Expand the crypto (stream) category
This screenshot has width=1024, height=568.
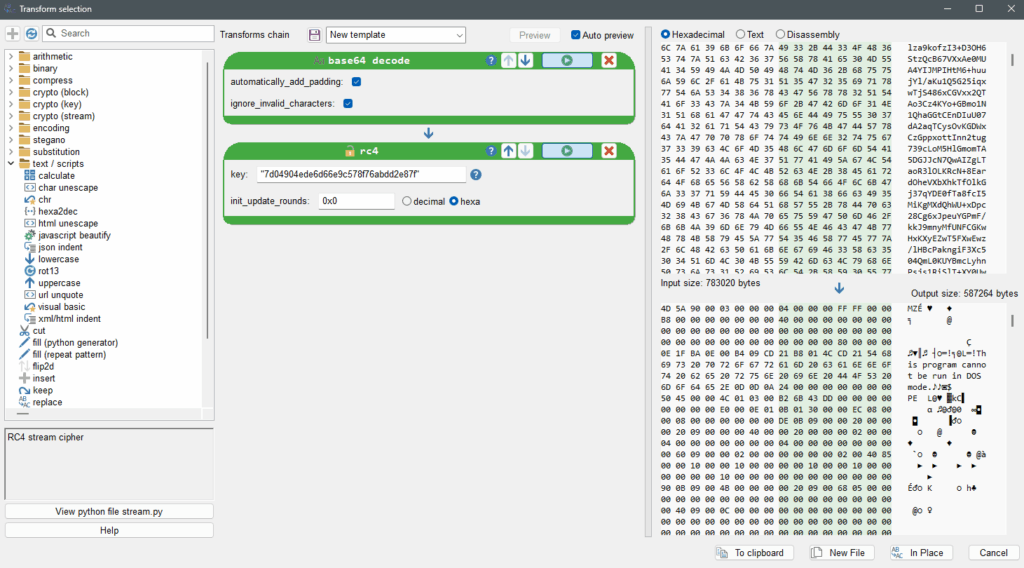(x=11, y=116)
